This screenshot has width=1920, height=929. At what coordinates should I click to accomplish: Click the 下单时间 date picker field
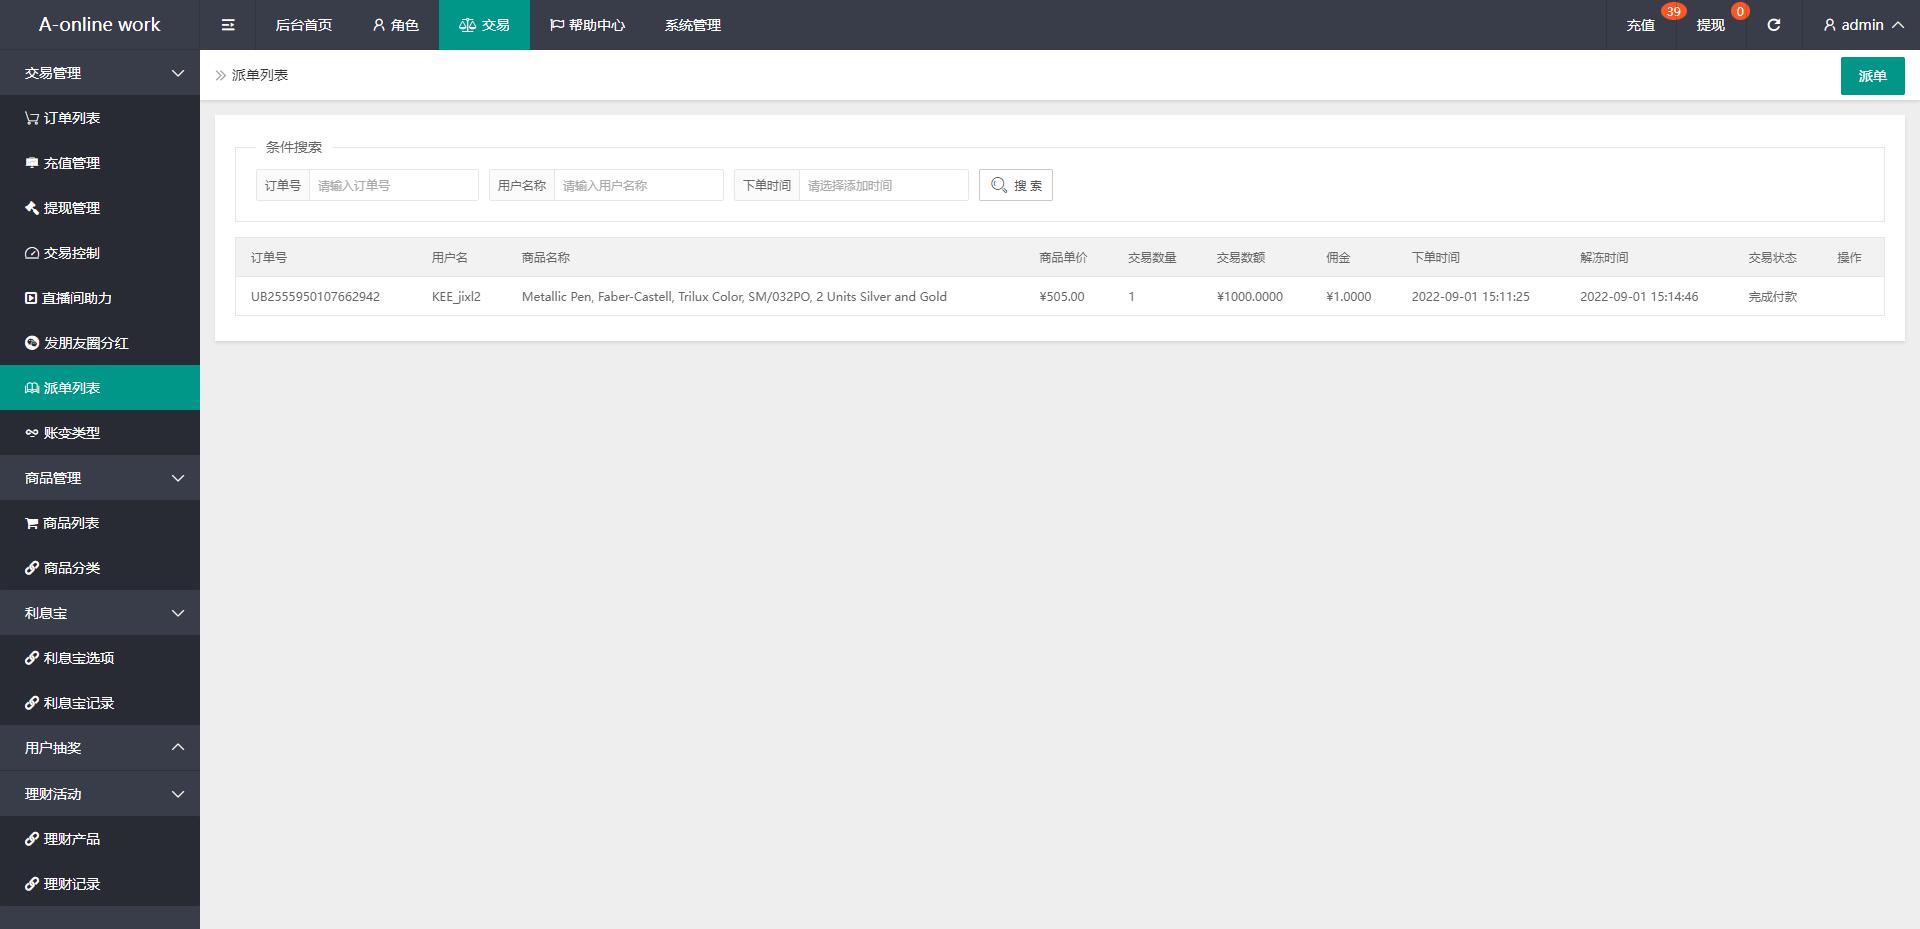tap(883, 185)
